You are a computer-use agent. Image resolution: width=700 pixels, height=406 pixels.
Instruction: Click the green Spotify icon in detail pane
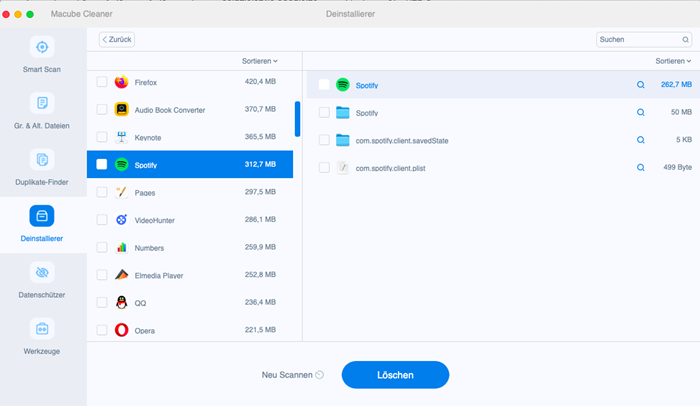coord(342,84)
